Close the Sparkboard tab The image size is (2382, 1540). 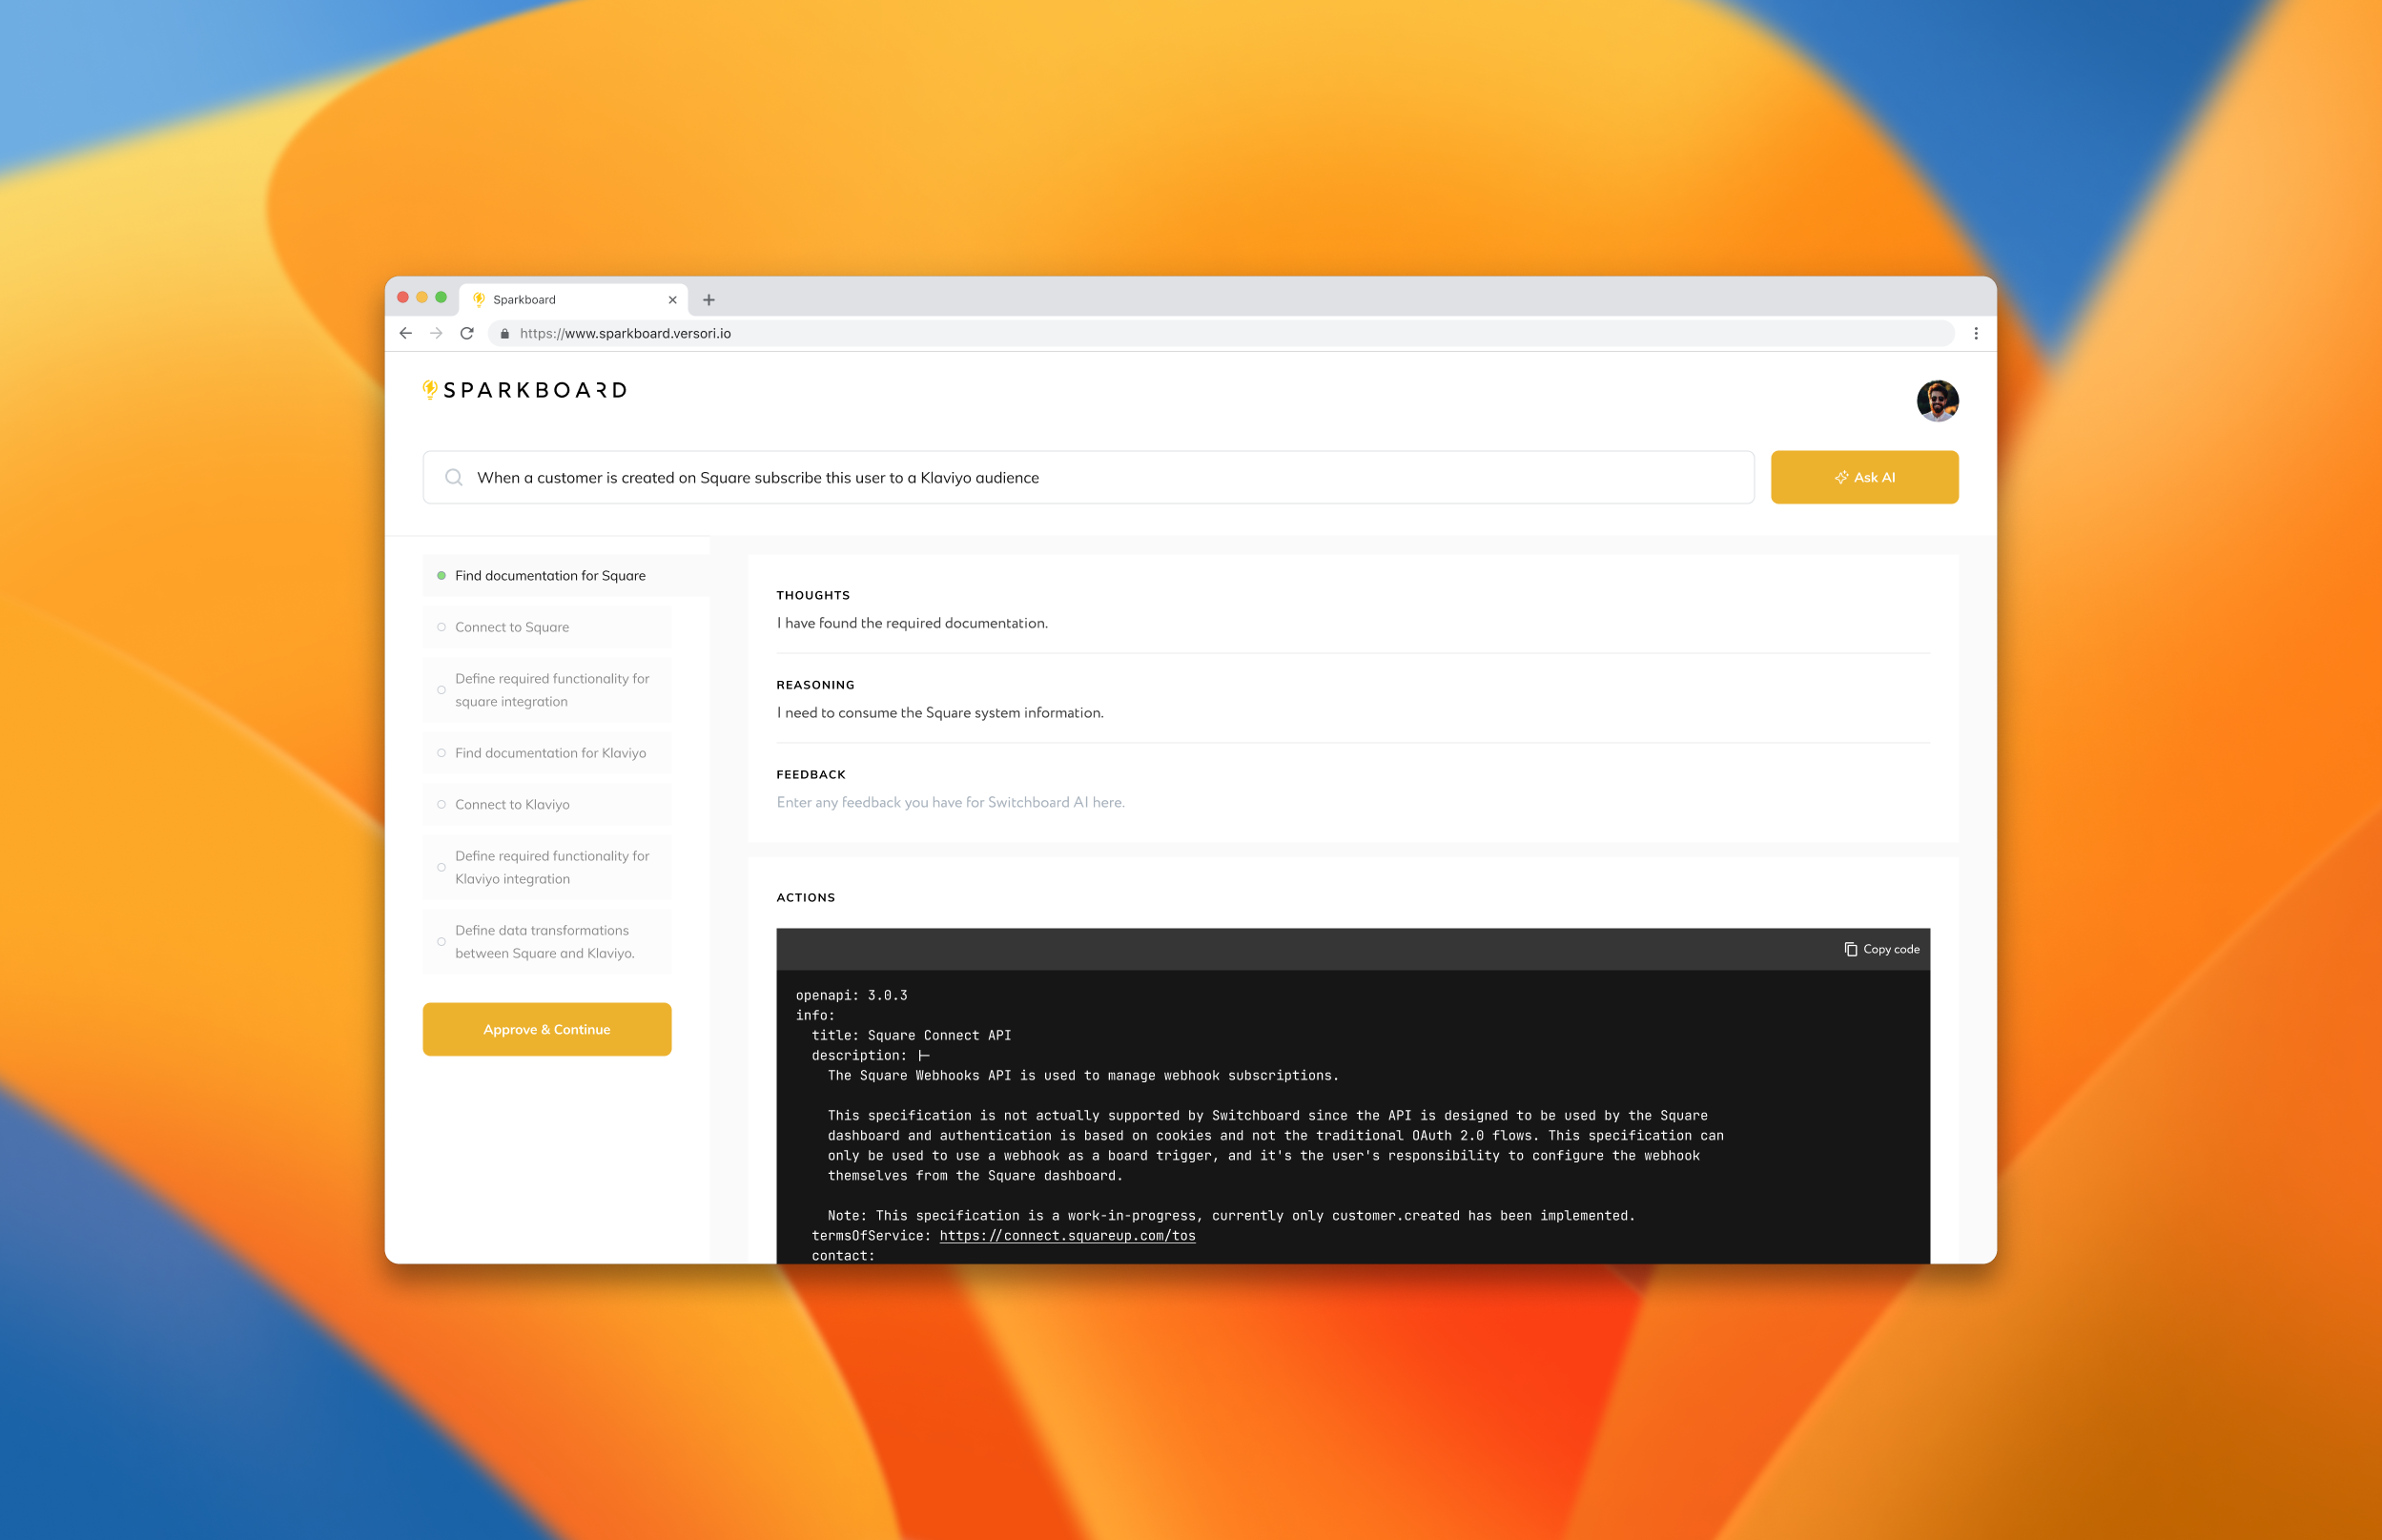[672, 299]
